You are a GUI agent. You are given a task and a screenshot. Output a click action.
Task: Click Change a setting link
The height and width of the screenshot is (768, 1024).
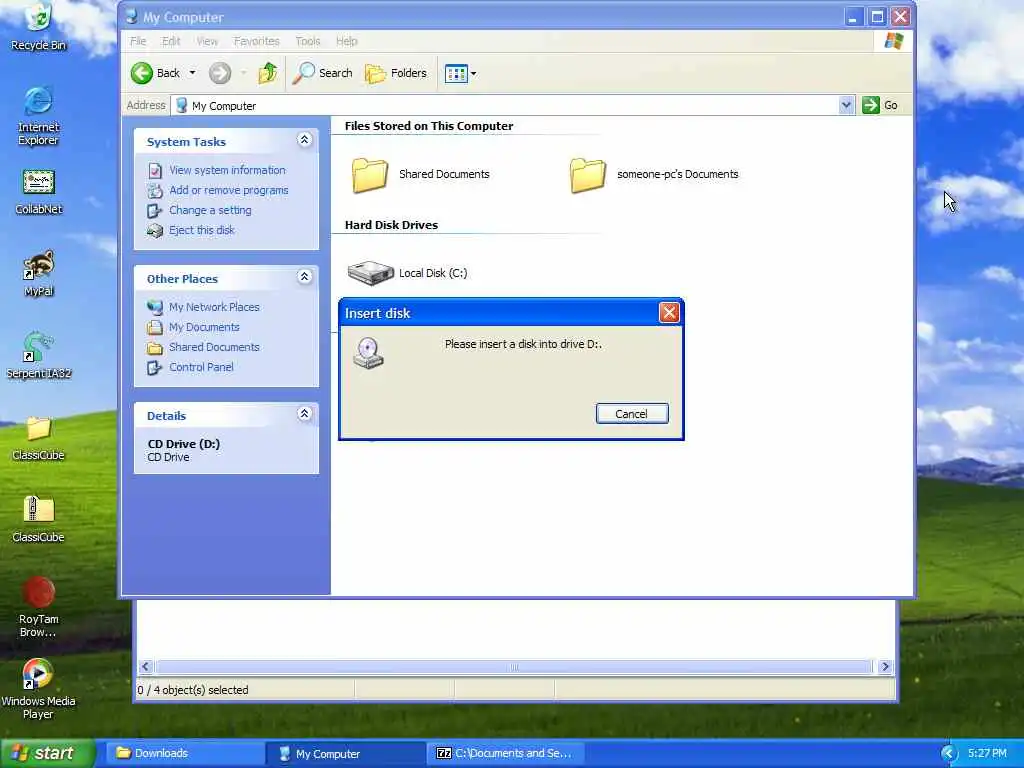[210, 210]
